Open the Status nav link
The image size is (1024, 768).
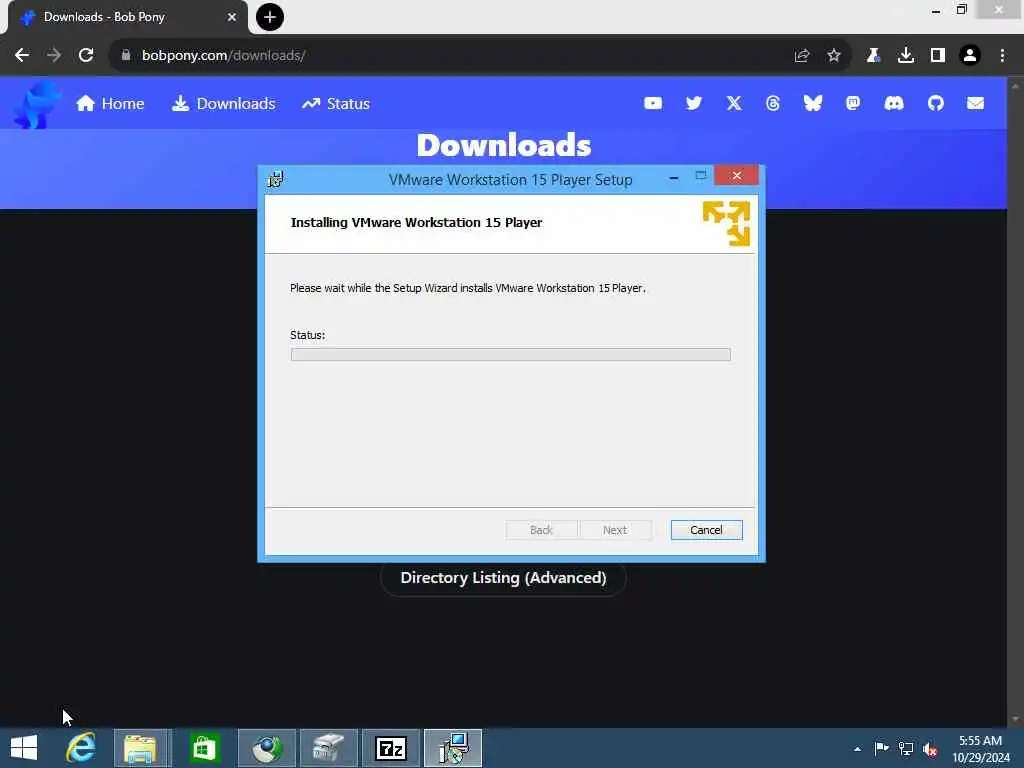pos(336,104)
